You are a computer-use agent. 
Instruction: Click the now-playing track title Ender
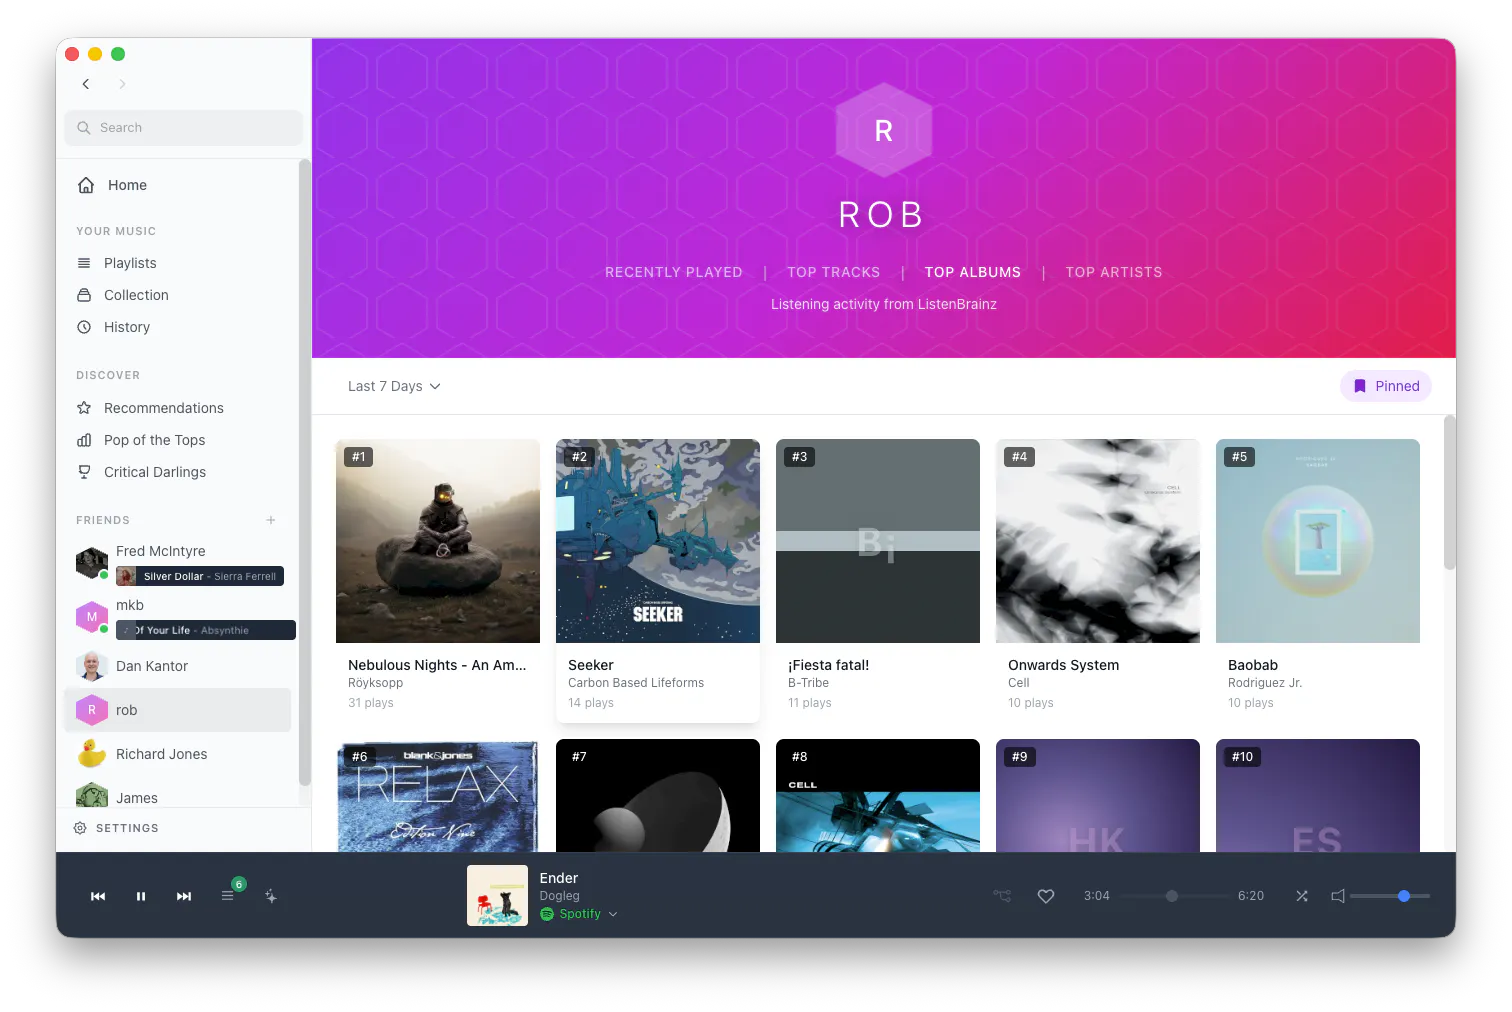(x=559, y=878)
